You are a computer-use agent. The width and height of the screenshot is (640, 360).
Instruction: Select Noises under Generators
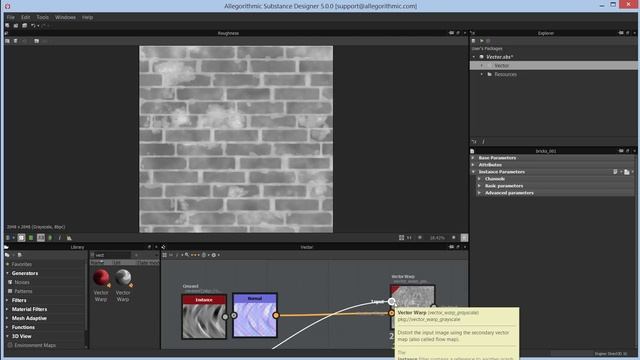pyautogui.click(x=22, y=282)
